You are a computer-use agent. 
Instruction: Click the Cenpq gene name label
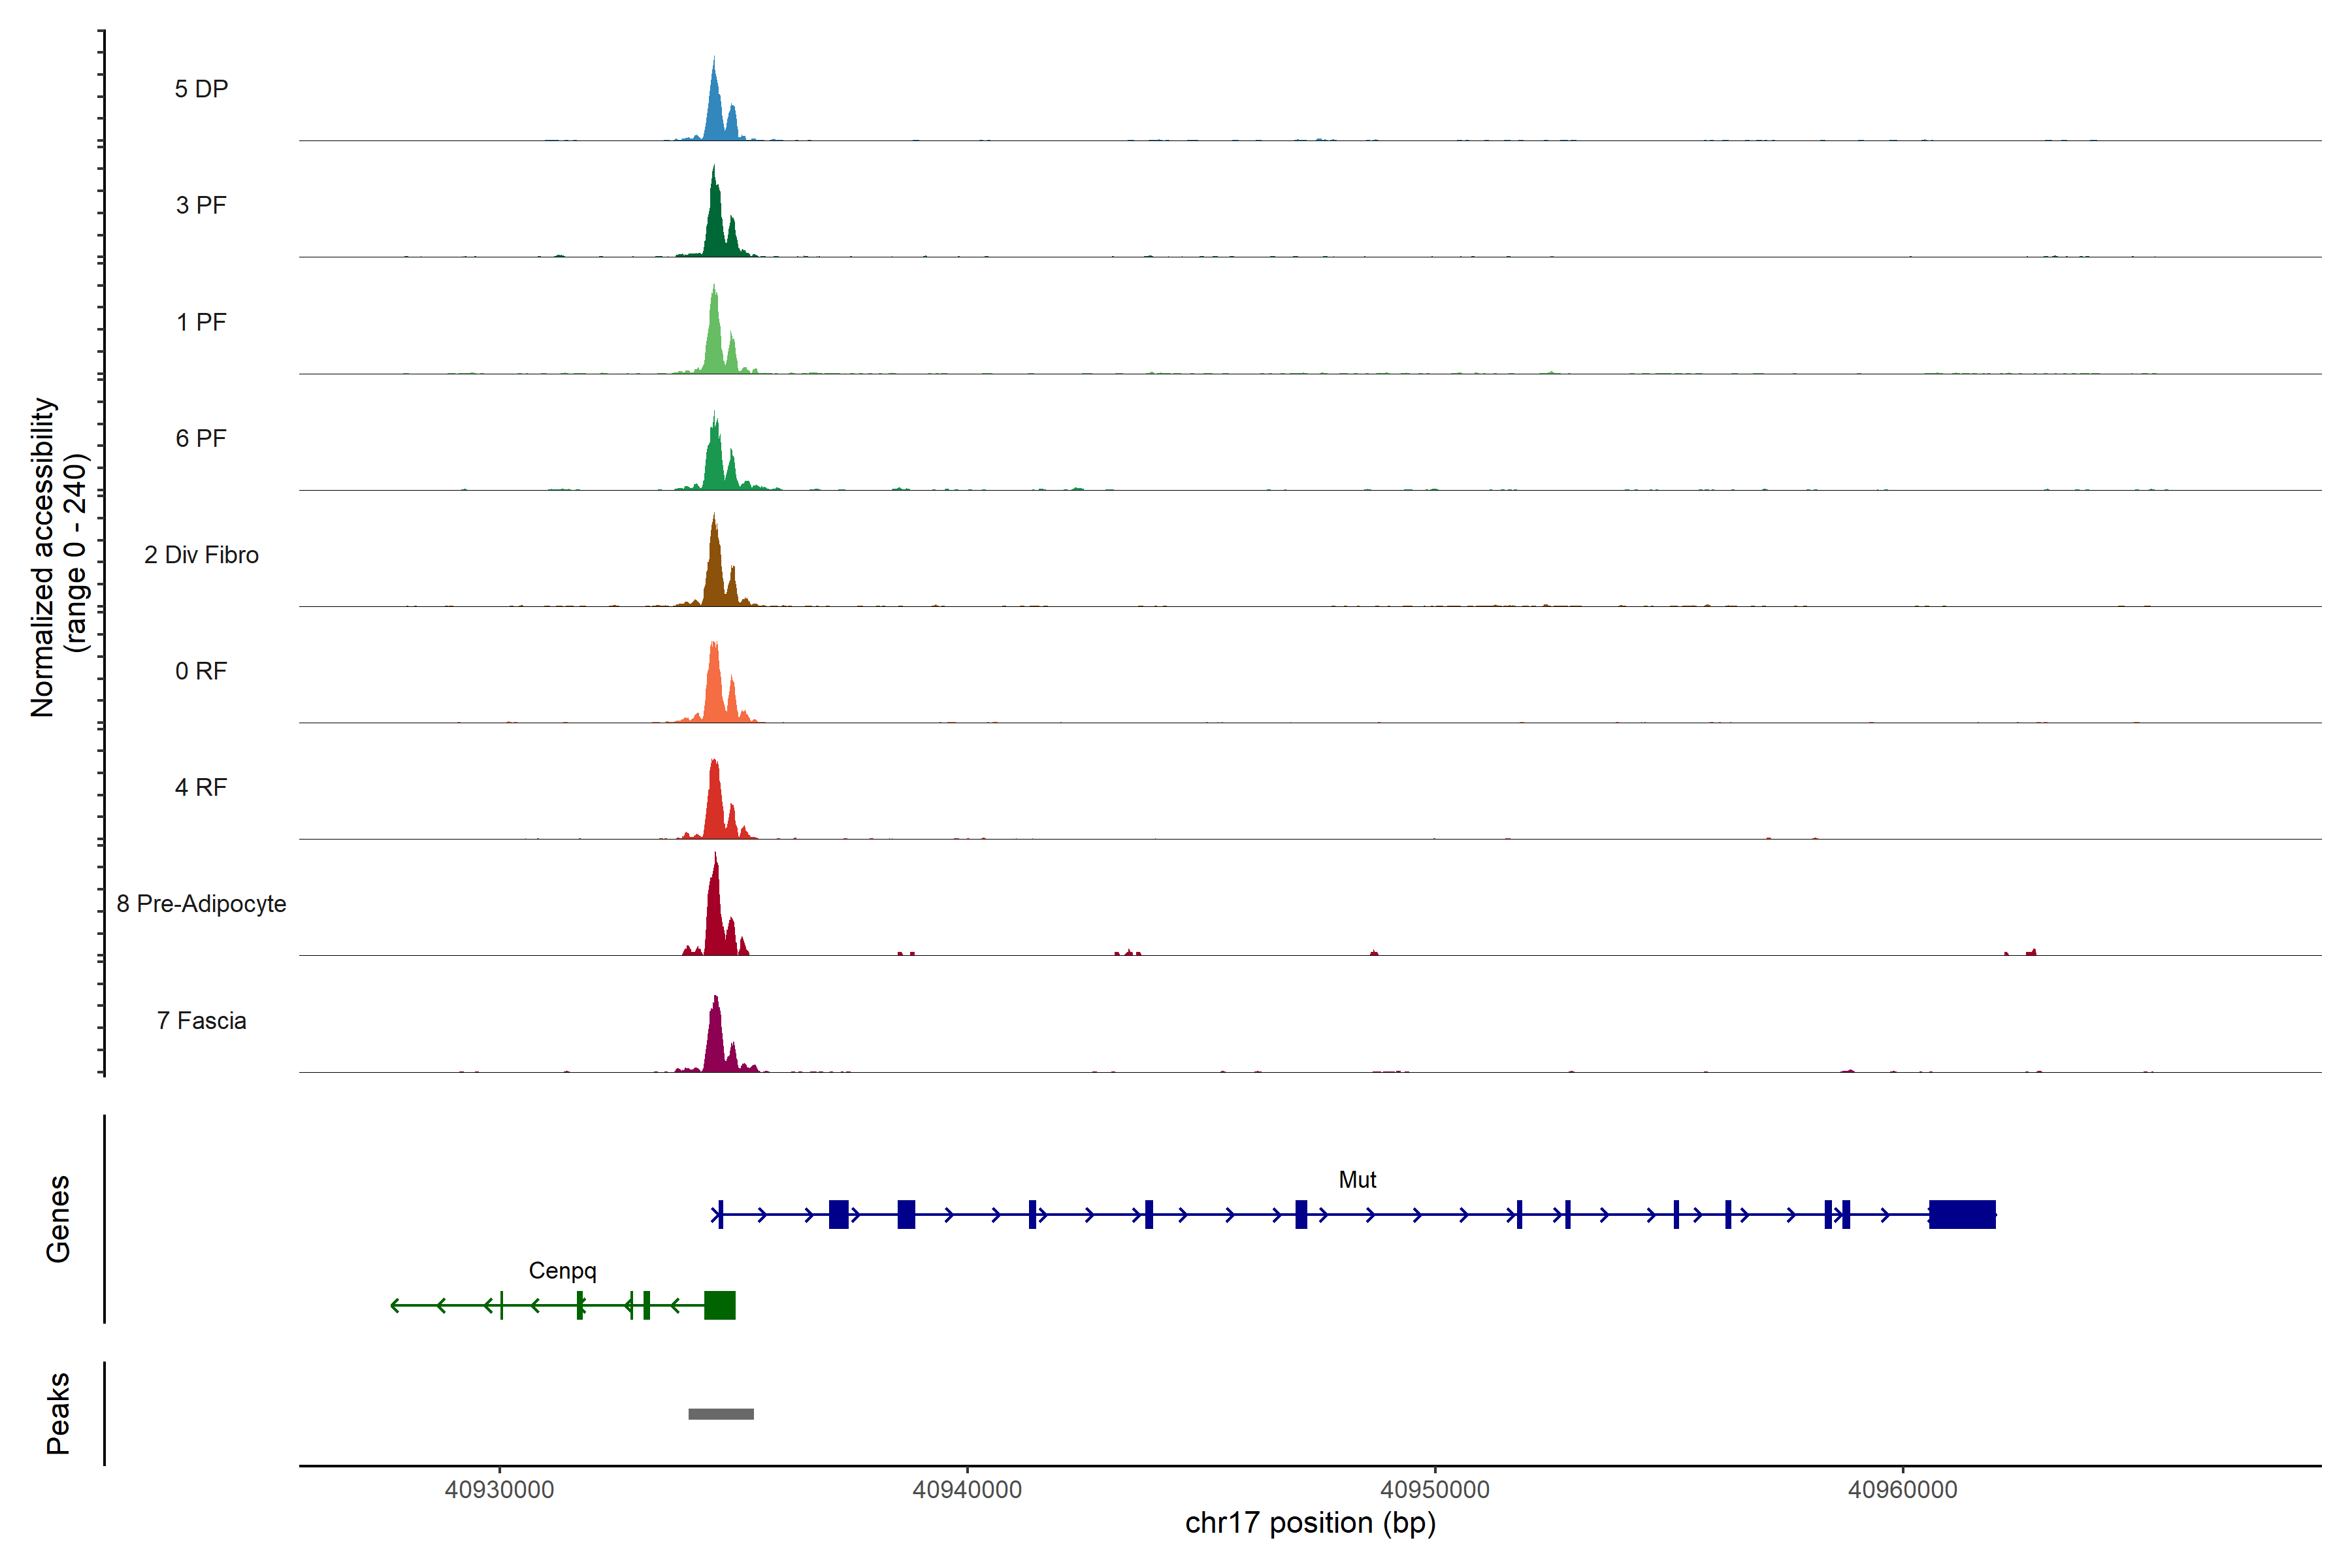[562, 1271]
